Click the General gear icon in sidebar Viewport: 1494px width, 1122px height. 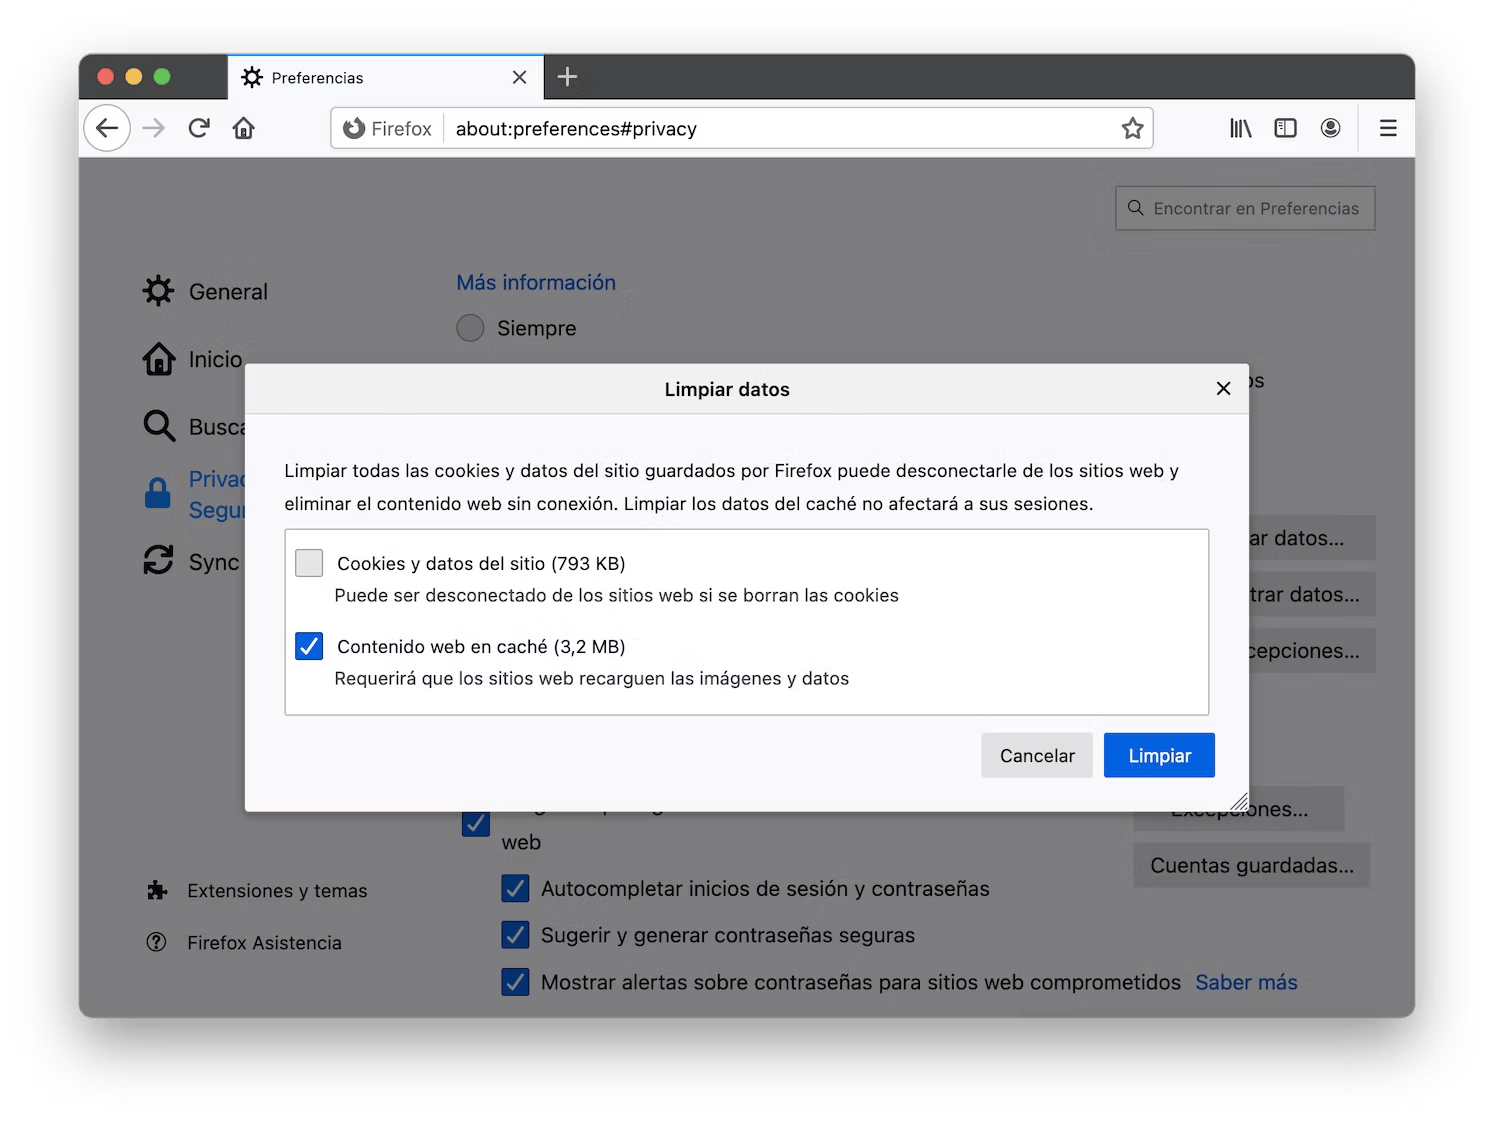tap(158, 291)
